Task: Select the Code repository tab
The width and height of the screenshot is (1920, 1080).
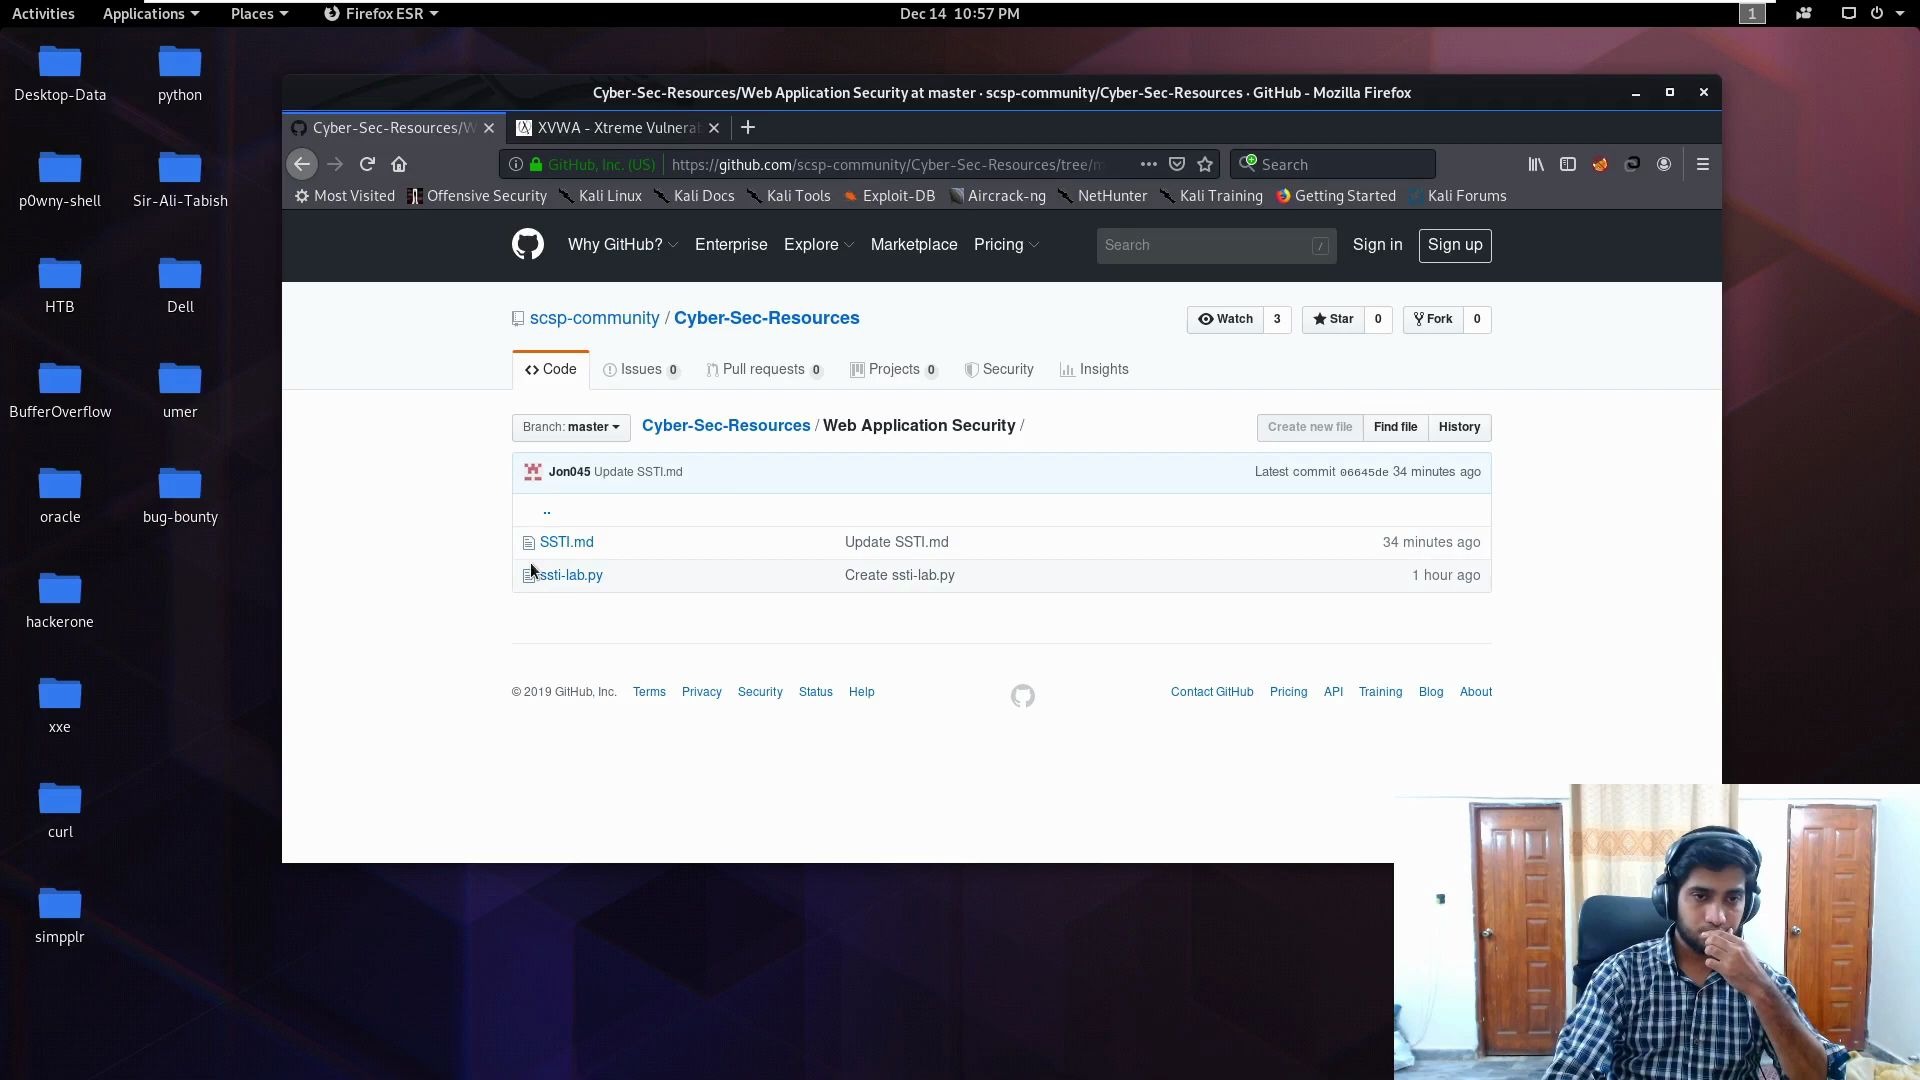Action: (x=550, y=370)
